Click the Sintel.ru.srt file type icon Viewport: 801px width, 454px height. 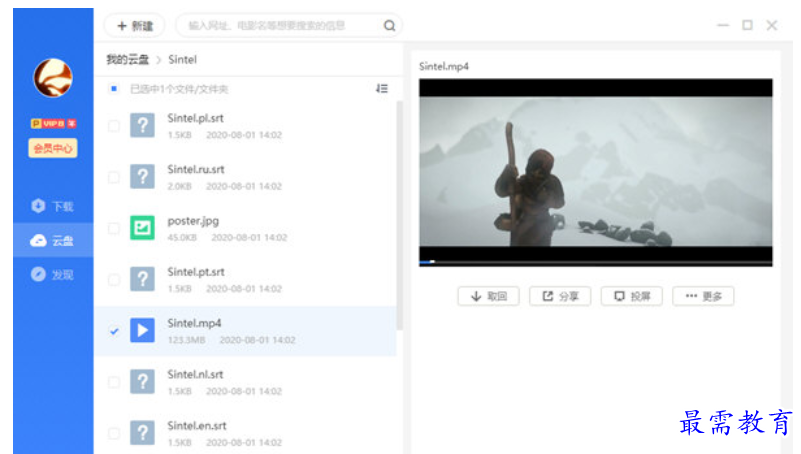point(143,177)
